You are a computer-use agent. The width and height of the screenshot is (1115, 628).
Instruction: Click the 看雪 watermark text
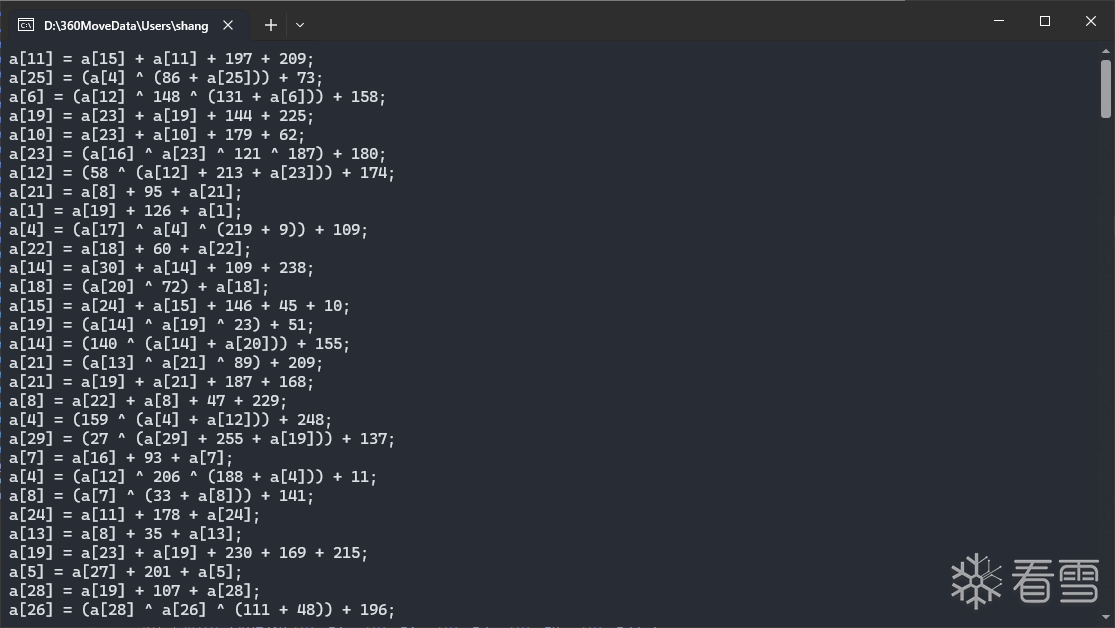(1055, 581)
